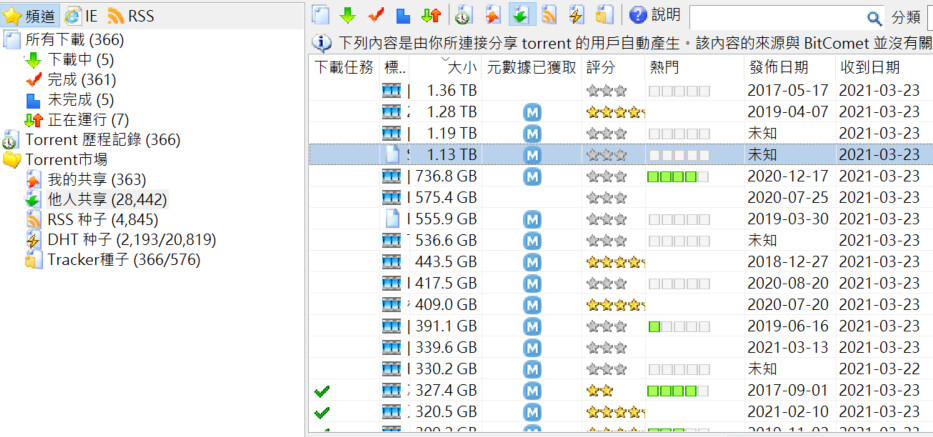Select Torrent市場 folder in sidebar
The height and width of the screenshot is (437, 933).
coord(66,160)
